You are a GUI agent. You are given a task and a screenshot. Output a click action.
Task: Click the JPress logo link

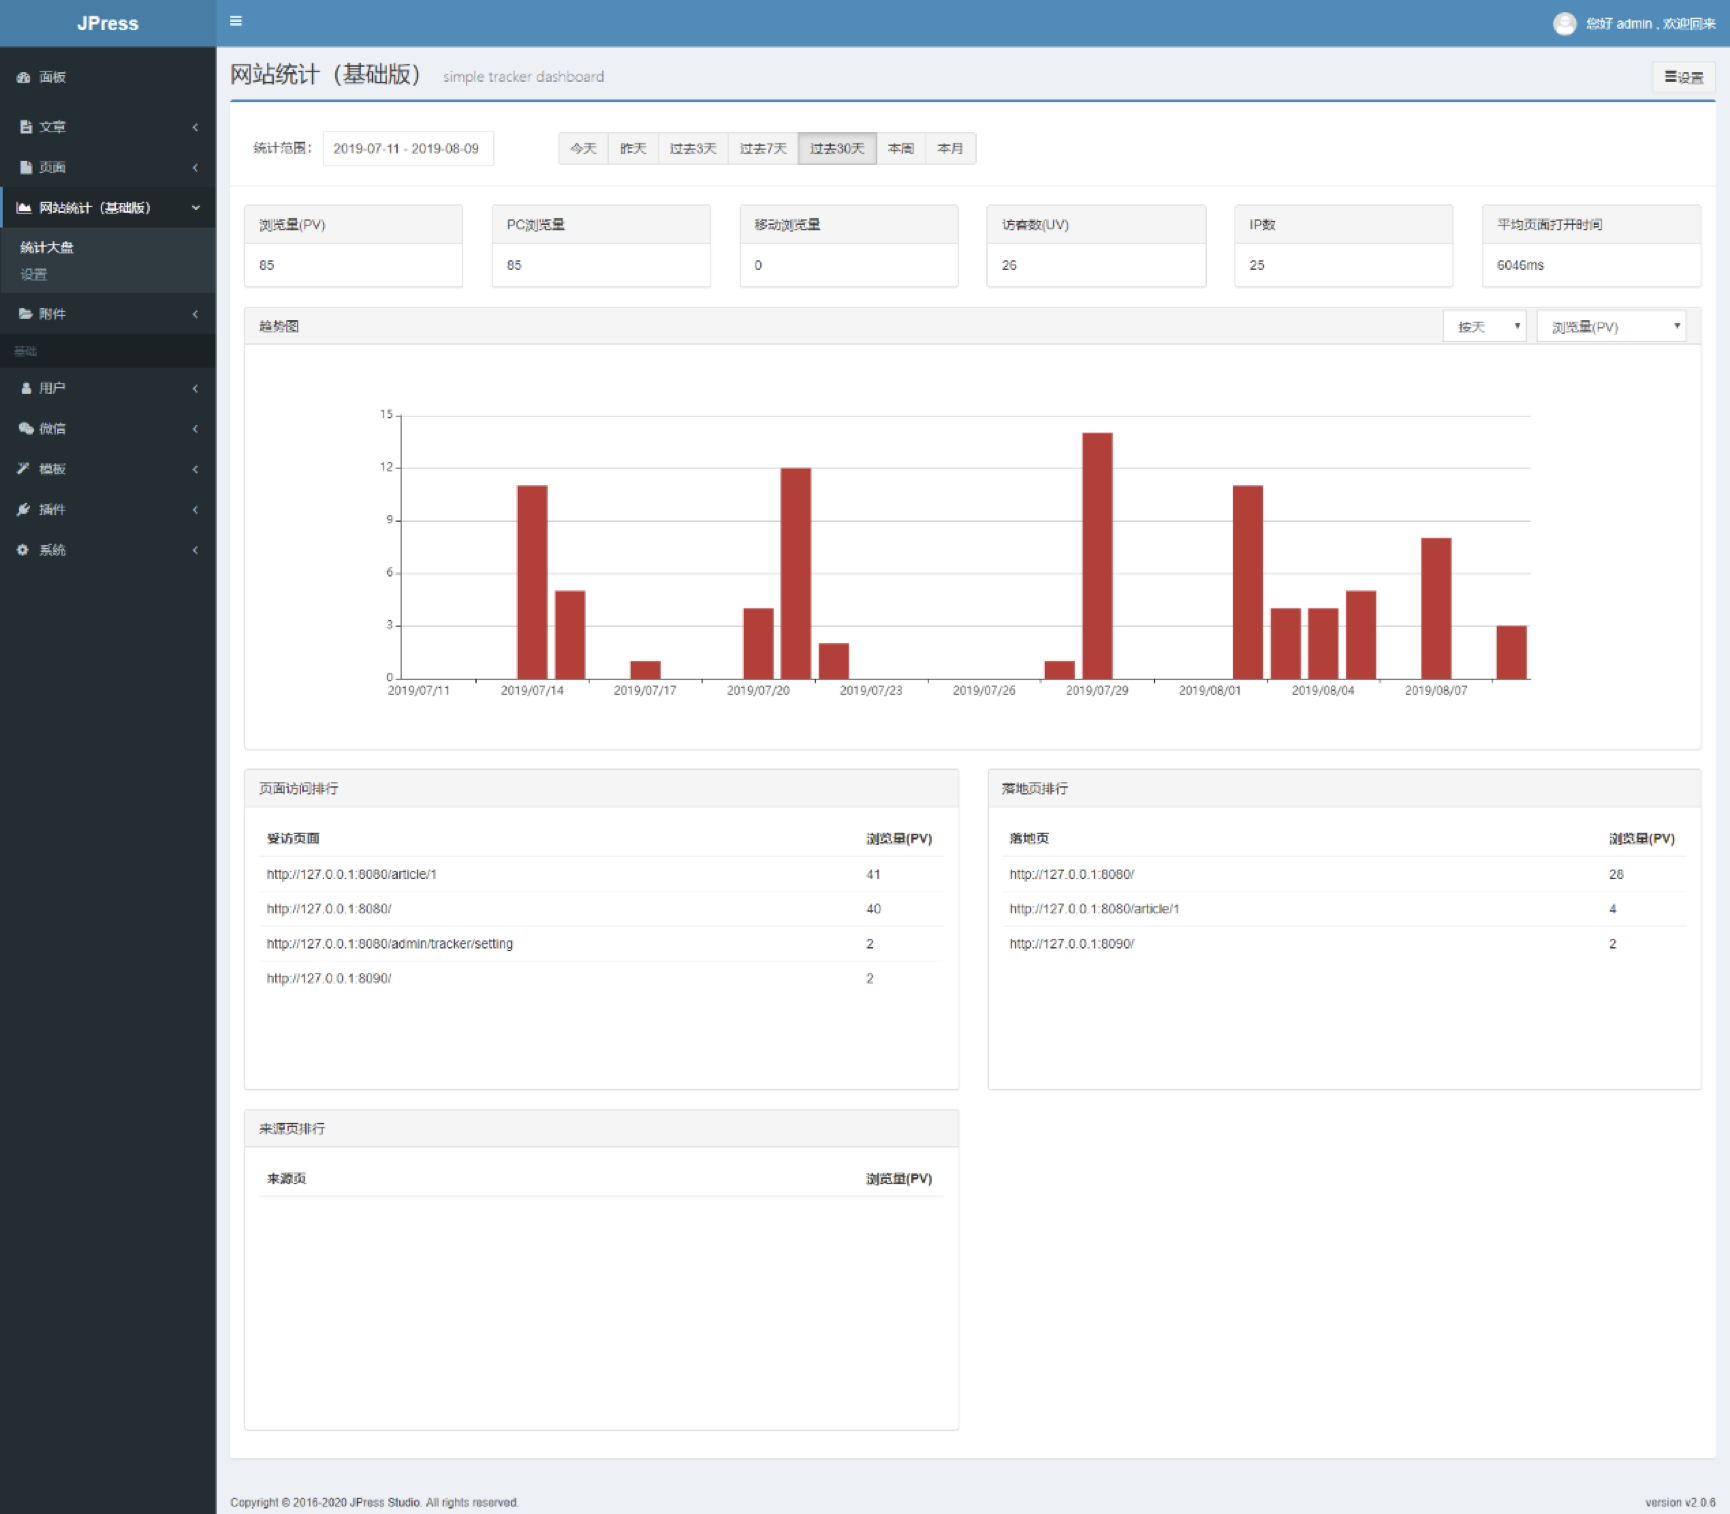pyautogui.click(x=108, y=23)
